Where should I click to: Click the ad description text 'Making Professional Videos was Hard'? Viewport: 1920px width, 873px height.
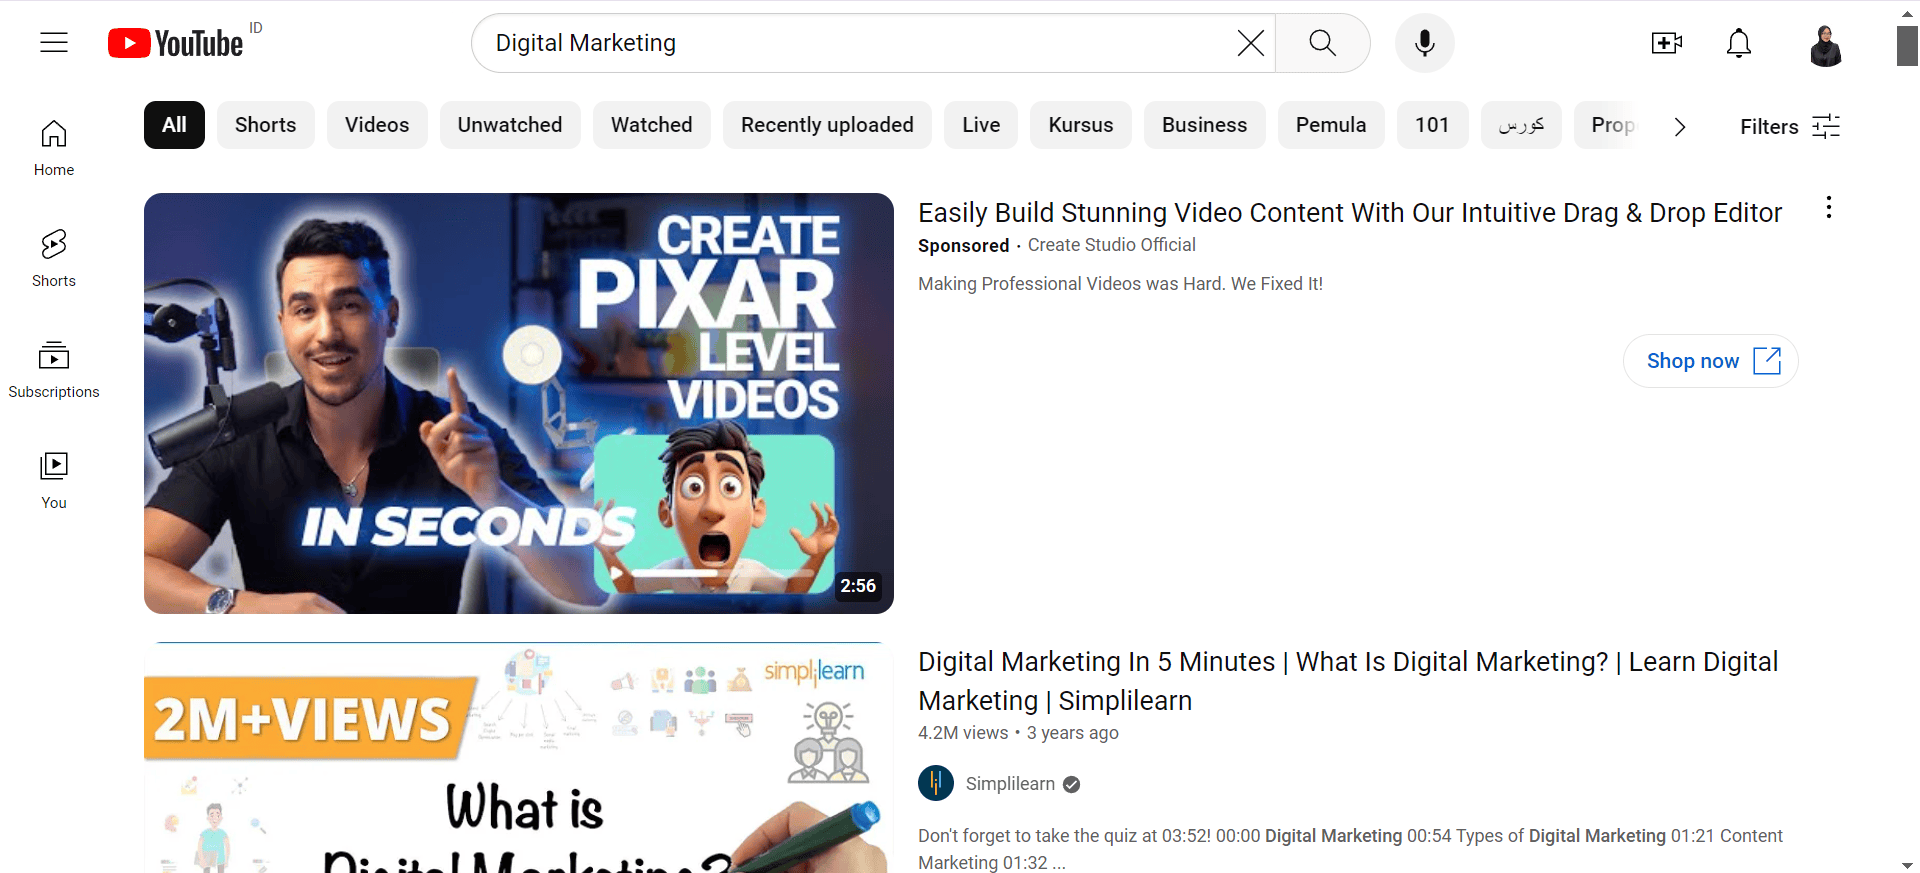click(x=1120, y=284)
